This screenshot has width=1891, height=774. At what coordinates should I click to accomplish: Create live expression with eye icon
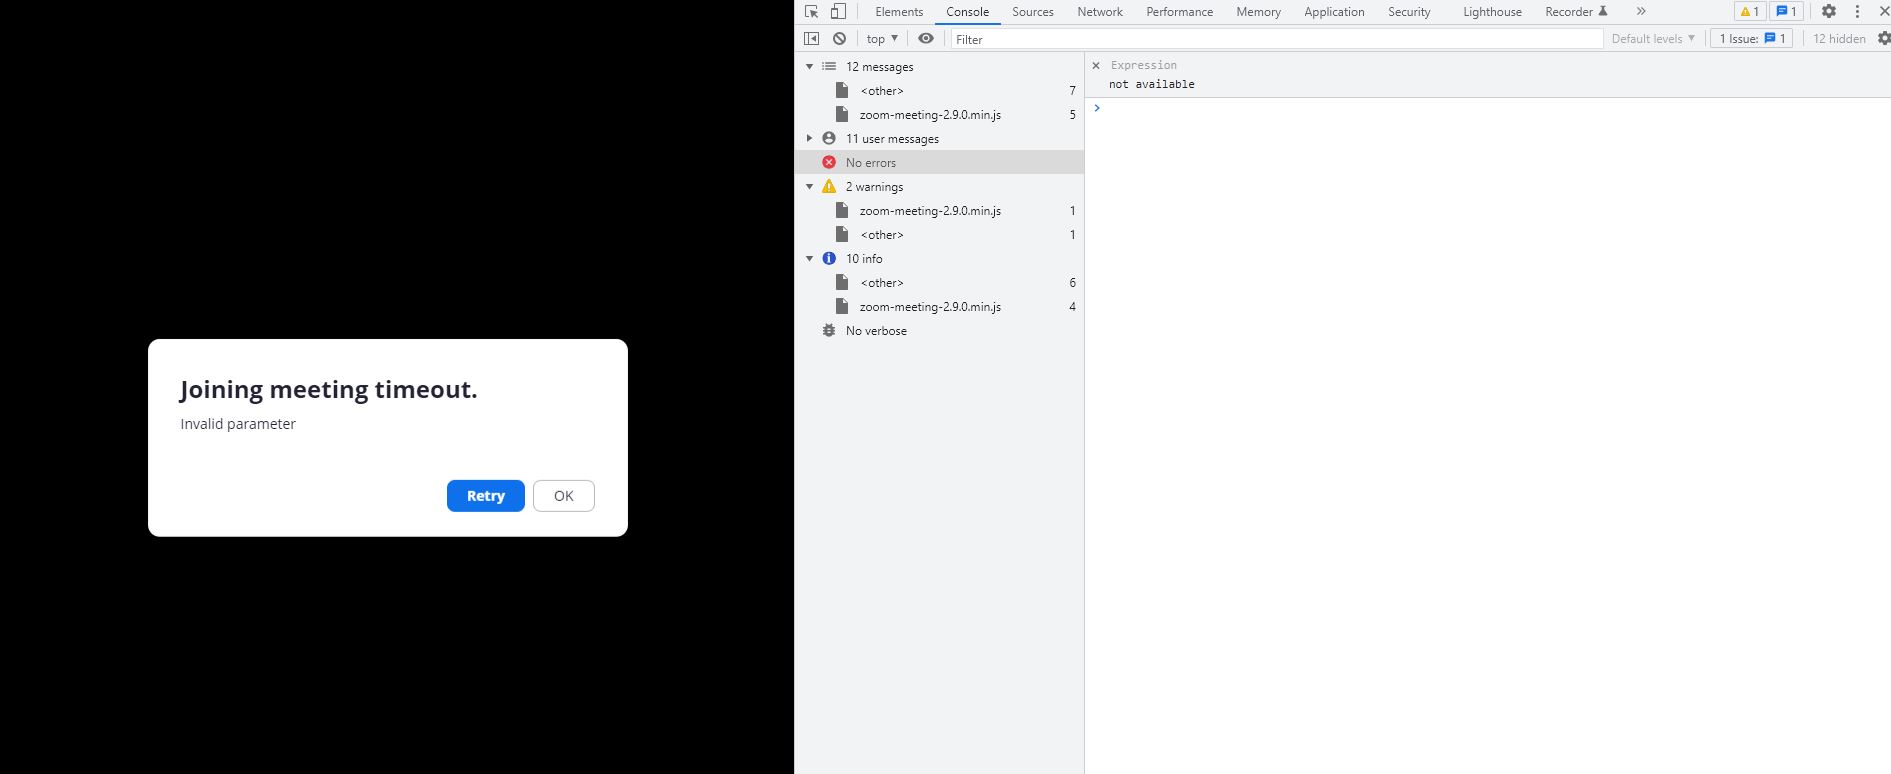tap(926, 39)
